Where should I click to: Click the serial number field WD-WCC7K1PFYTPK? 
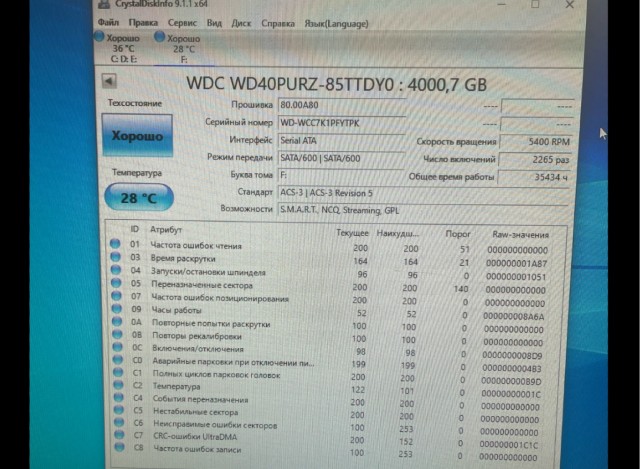(341, 123)
